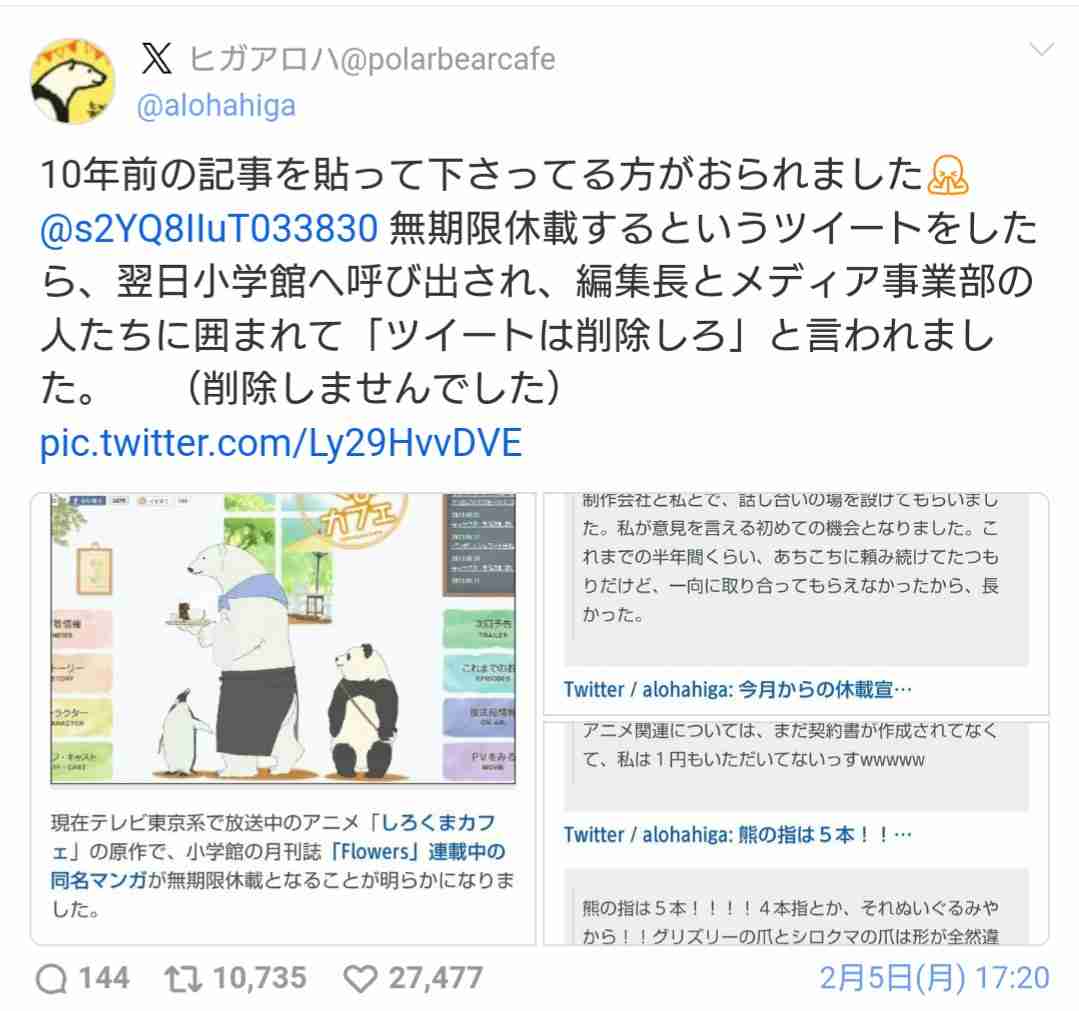1079x1011 pixels.
Task: Click the retweet arrows icon
Action: click(x=182, y=979)
